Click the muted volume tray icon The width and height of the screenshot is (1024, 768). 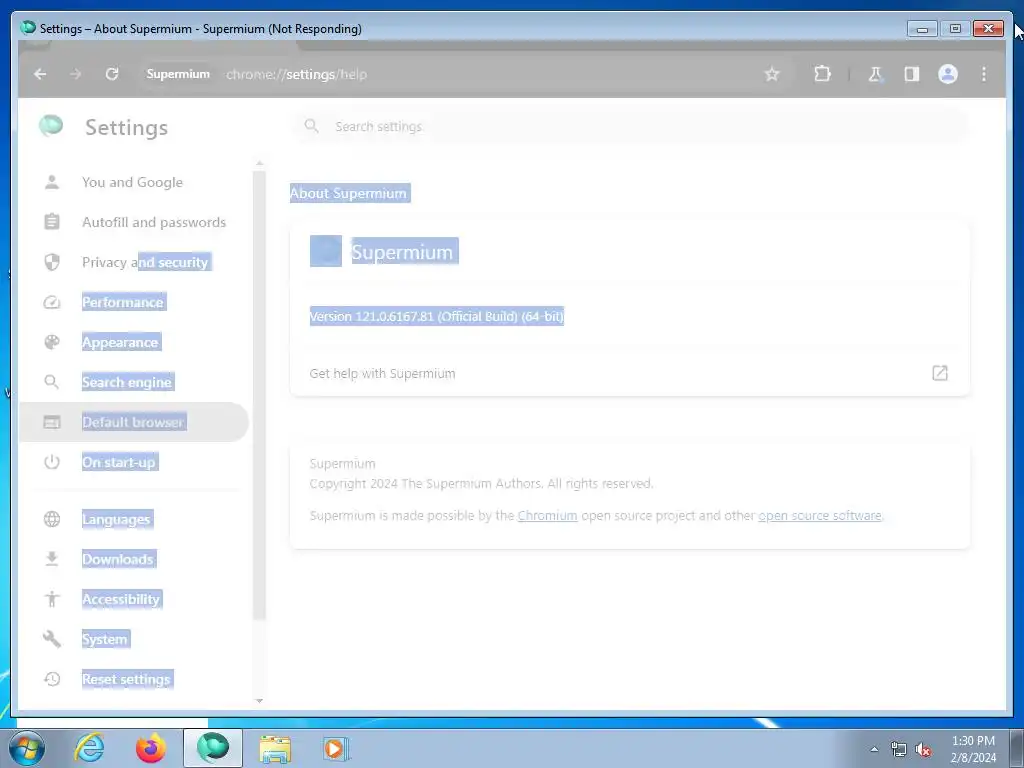click(x=923, y=750)
